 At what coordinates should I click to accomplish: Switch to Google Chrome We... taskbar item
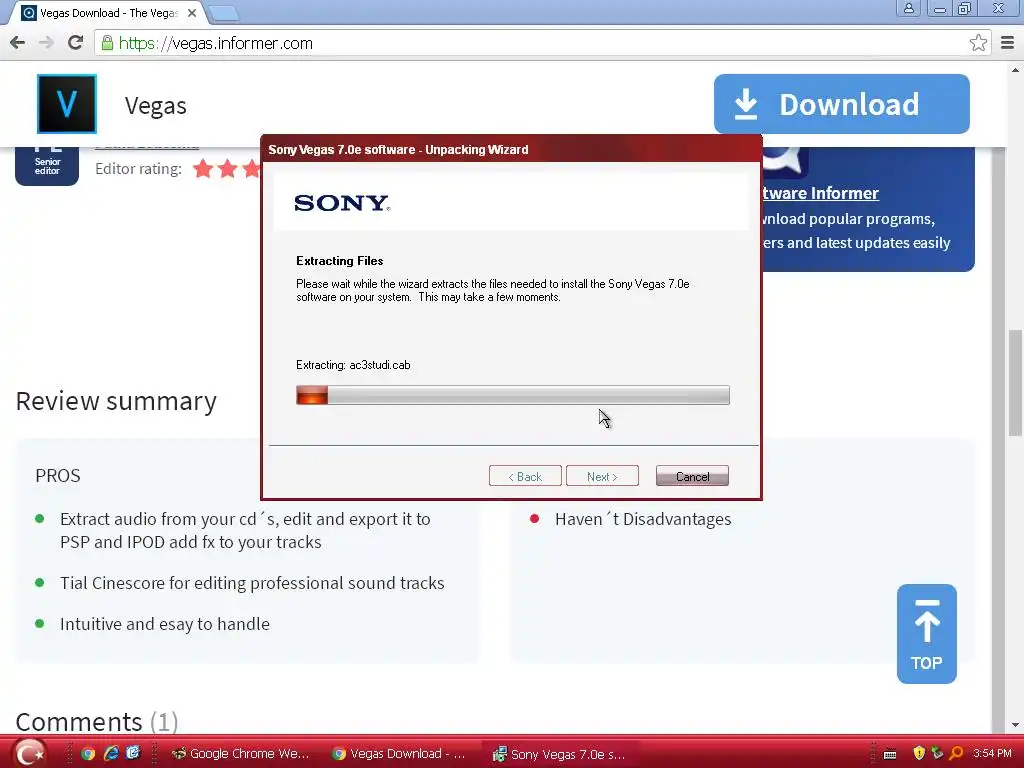tap(240, 754)
